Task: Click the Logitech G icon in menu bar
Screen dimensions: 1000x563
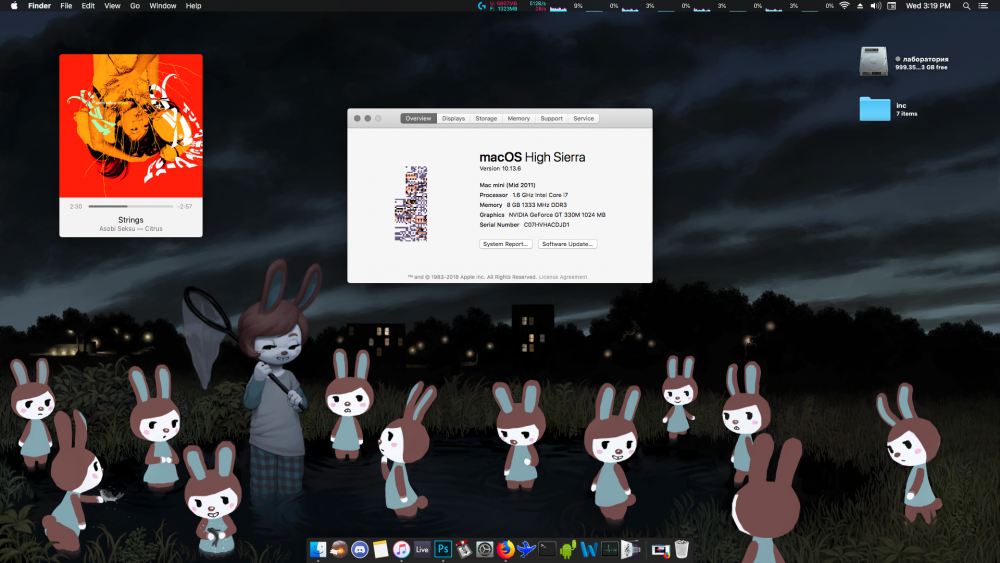Action: [482, 6]
